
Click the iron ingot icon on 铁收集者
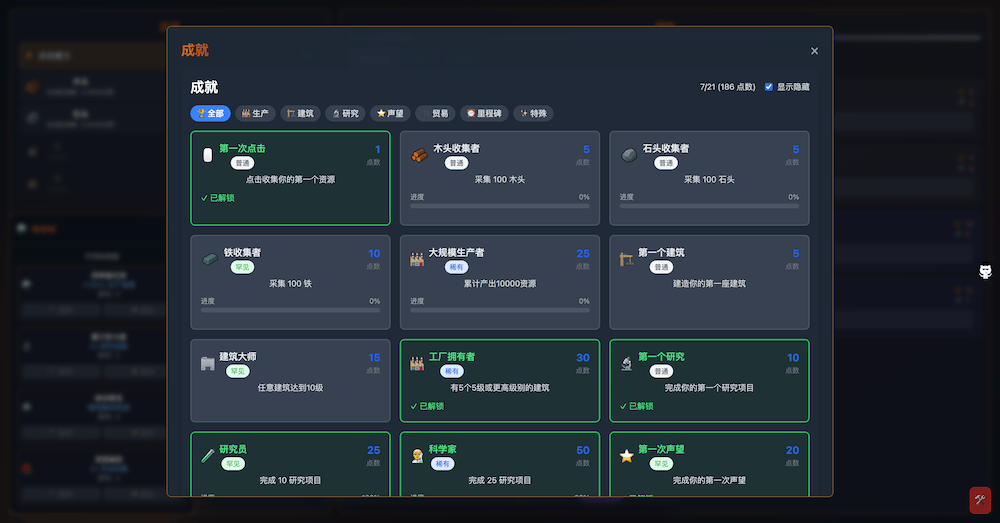coord(208,259)
